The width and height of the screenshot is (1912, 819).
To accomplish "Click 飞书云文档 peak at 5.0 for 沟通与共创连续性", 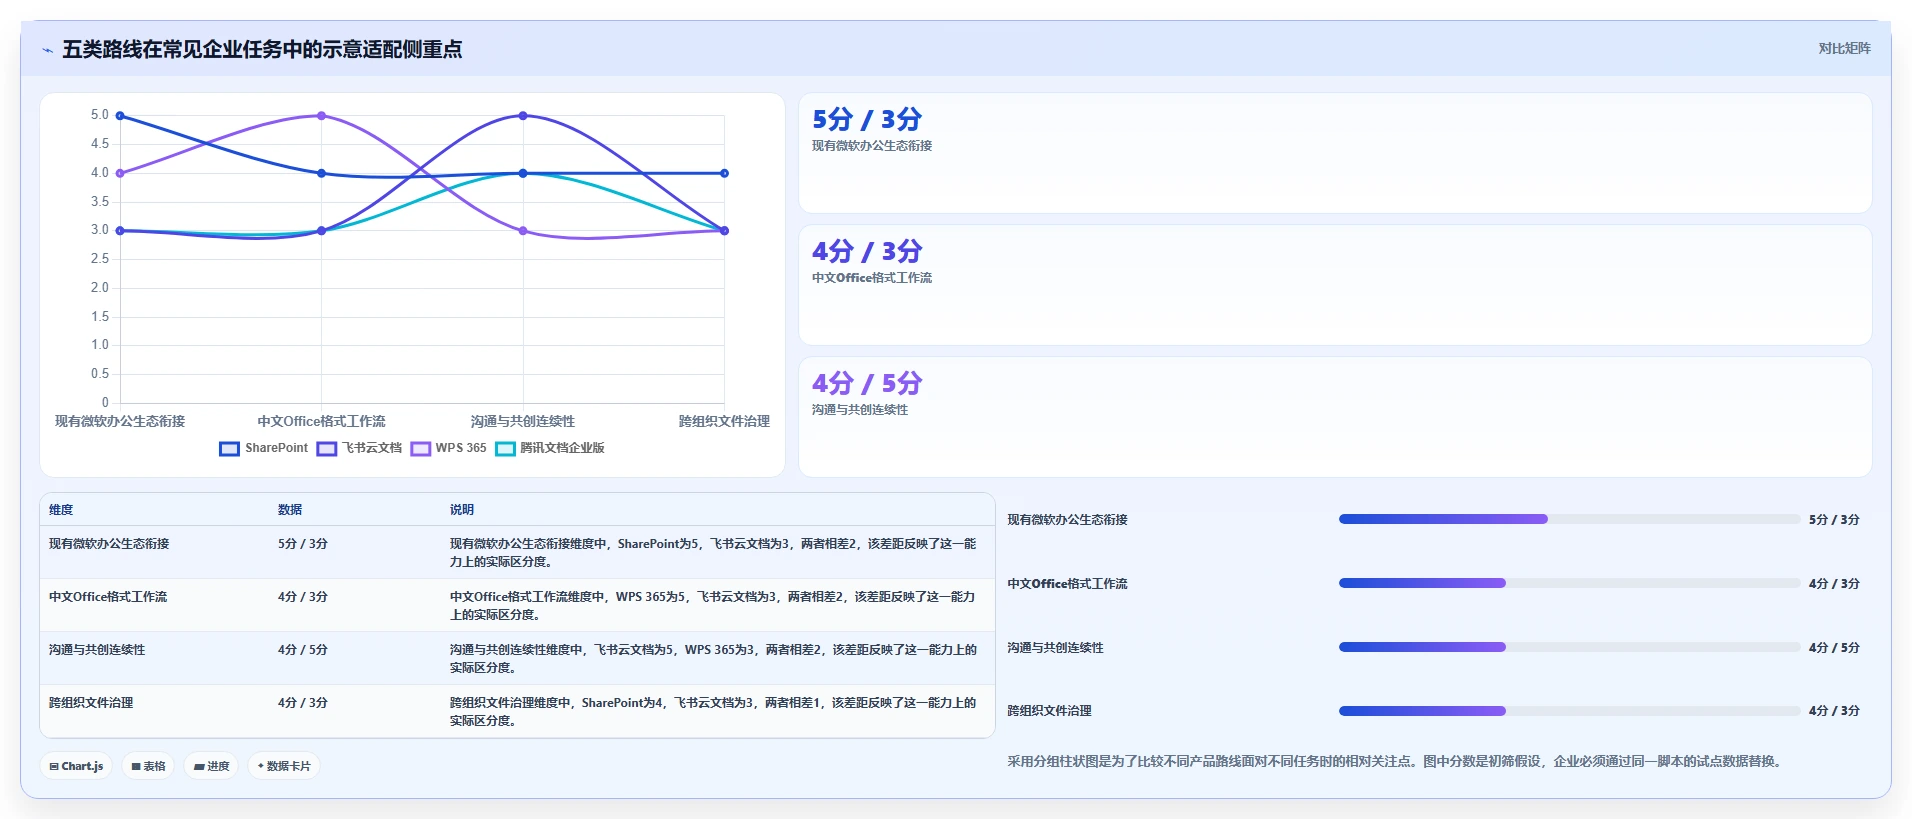I will (523, 116).
